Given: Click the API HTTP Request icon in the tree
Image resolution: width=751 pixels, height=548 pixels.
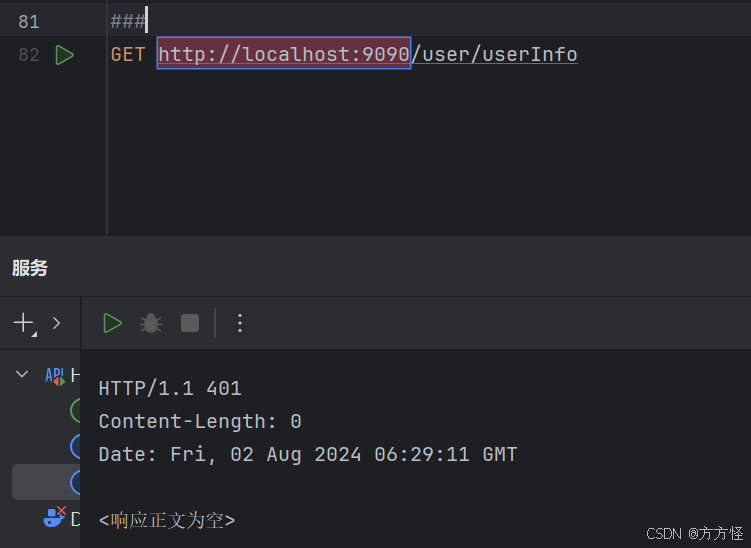Looking at the screenshot, I should (x=55, y=376).
